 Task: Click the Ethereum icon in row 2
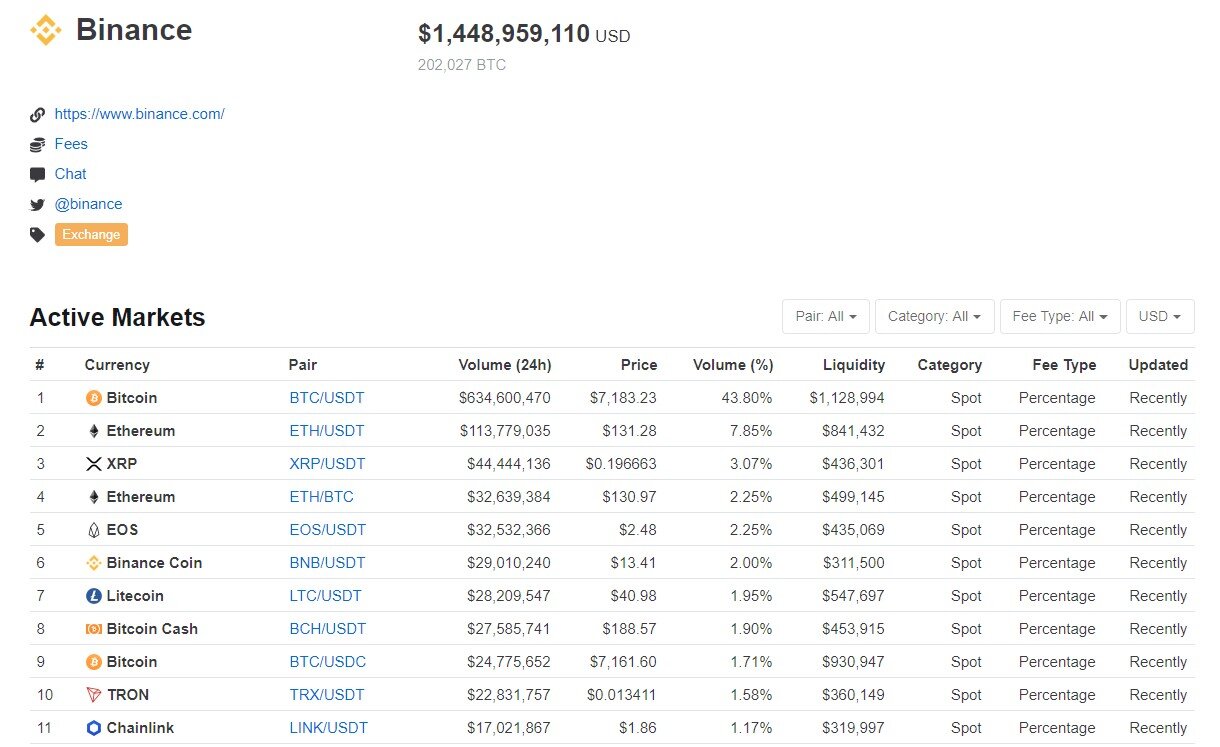tap(94, 431)
